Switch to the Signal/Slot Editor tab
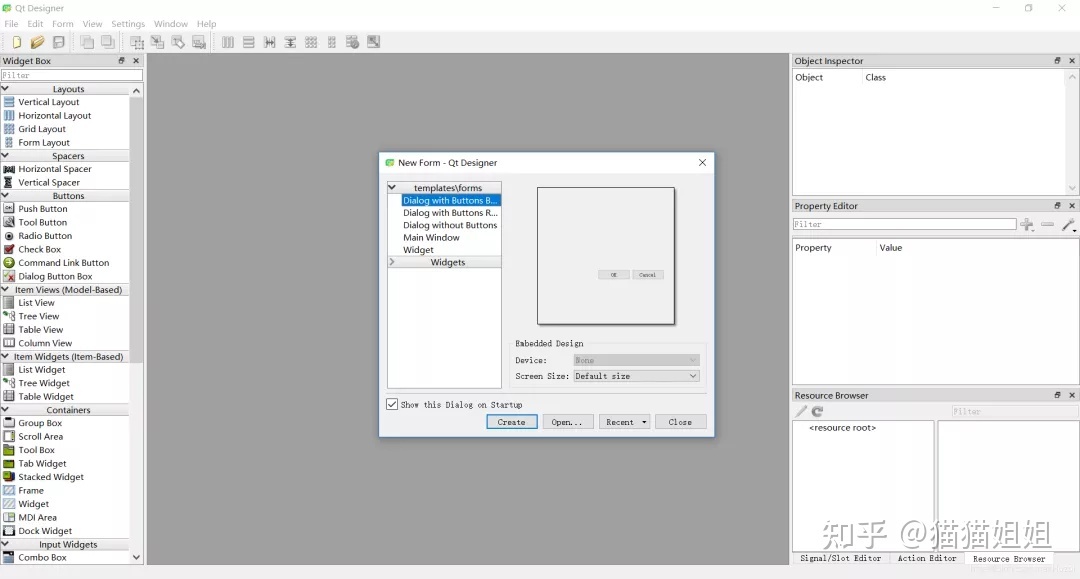This screenshot has height=579, width=1080. coord(840,558)
